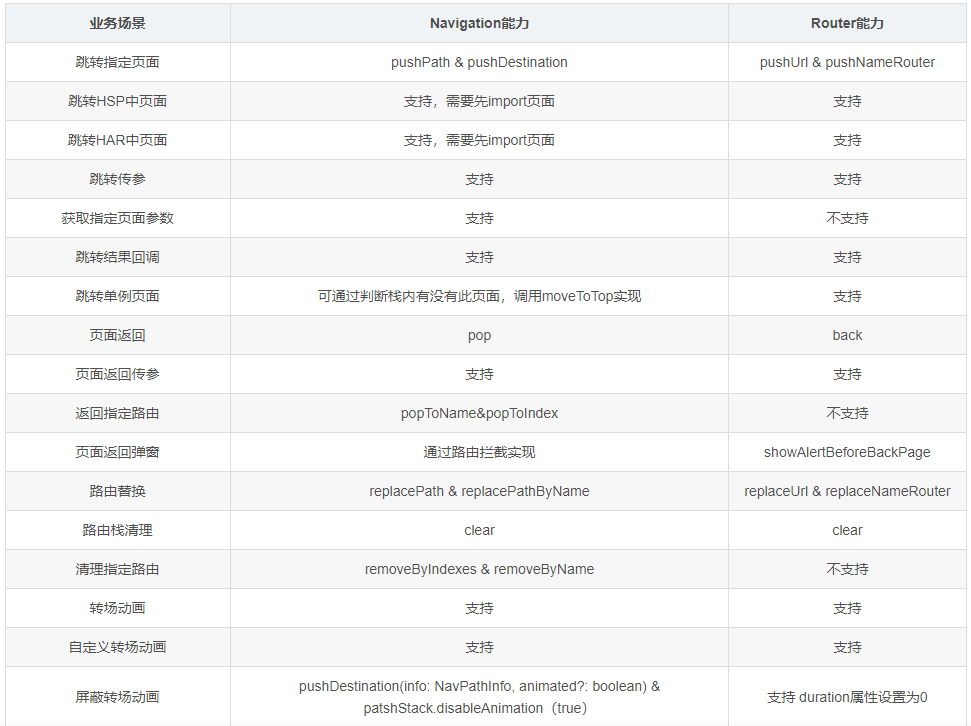The height and width of the screenshot is (726, 971).
Task: Click the Router clear cell
Action: 847,530
